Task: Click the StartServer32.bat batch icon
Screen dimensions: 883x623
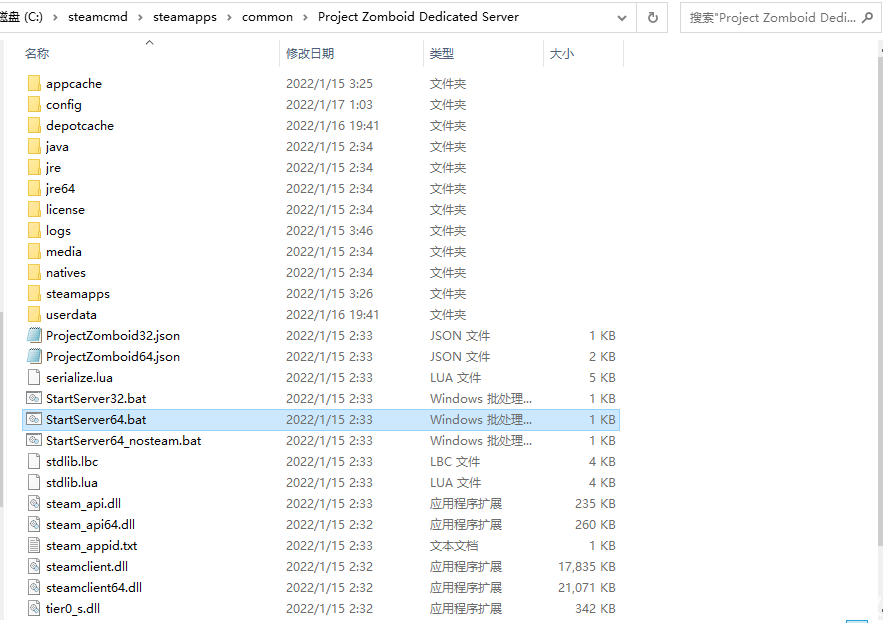Action: [x=34, y=398]
